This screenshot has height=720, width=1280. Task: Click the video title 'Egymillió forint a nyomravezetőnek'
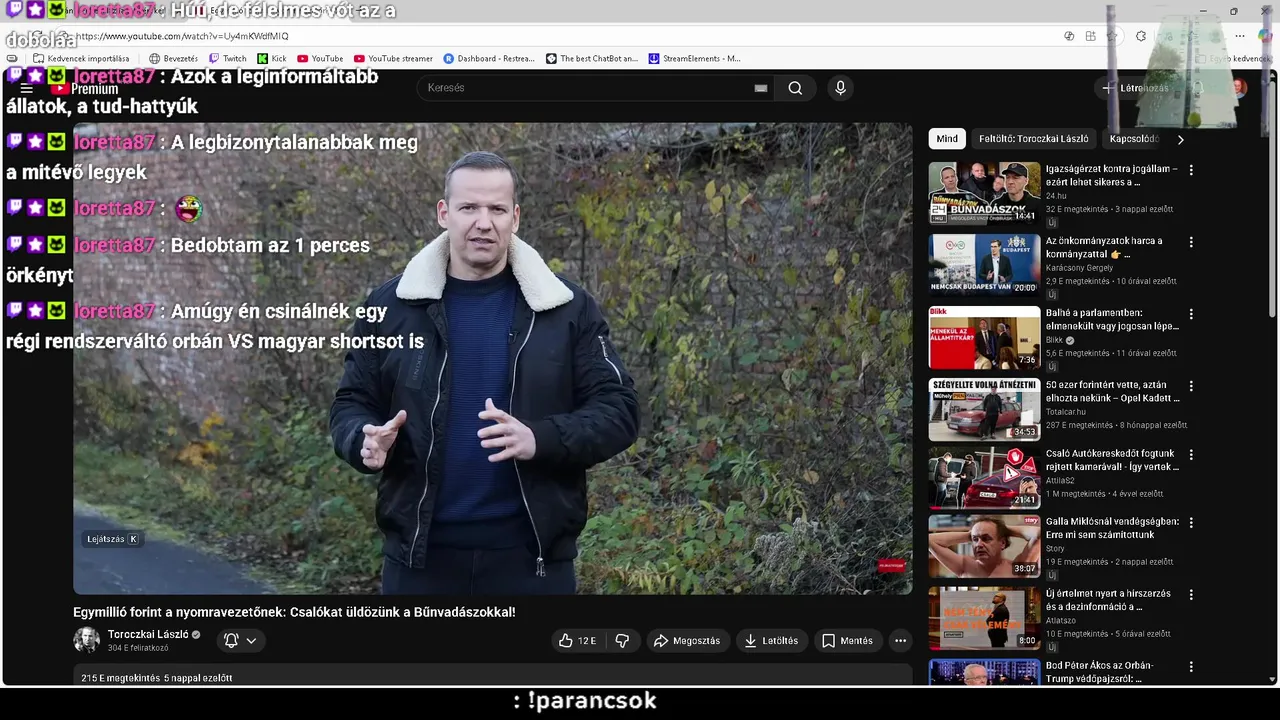tap(294, 612)
